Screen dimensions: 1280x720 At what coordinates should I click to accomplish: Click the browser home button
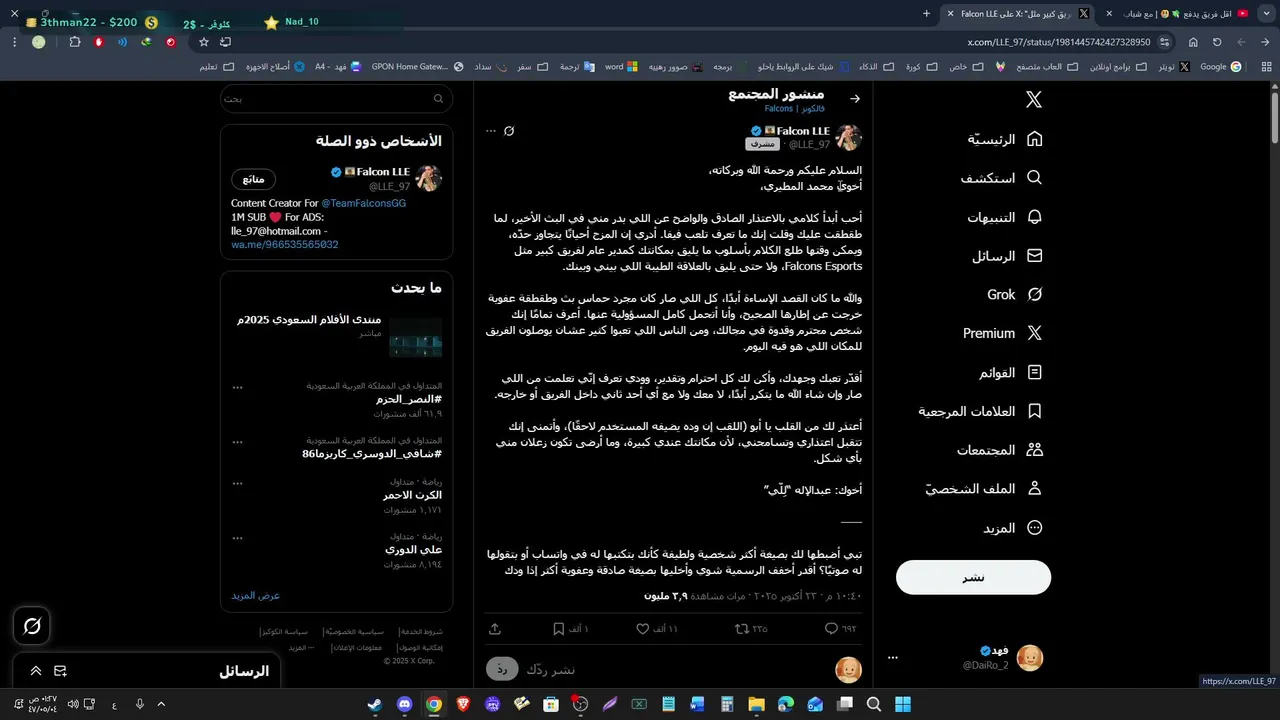pyautogui.click(x=1193, y=42)
